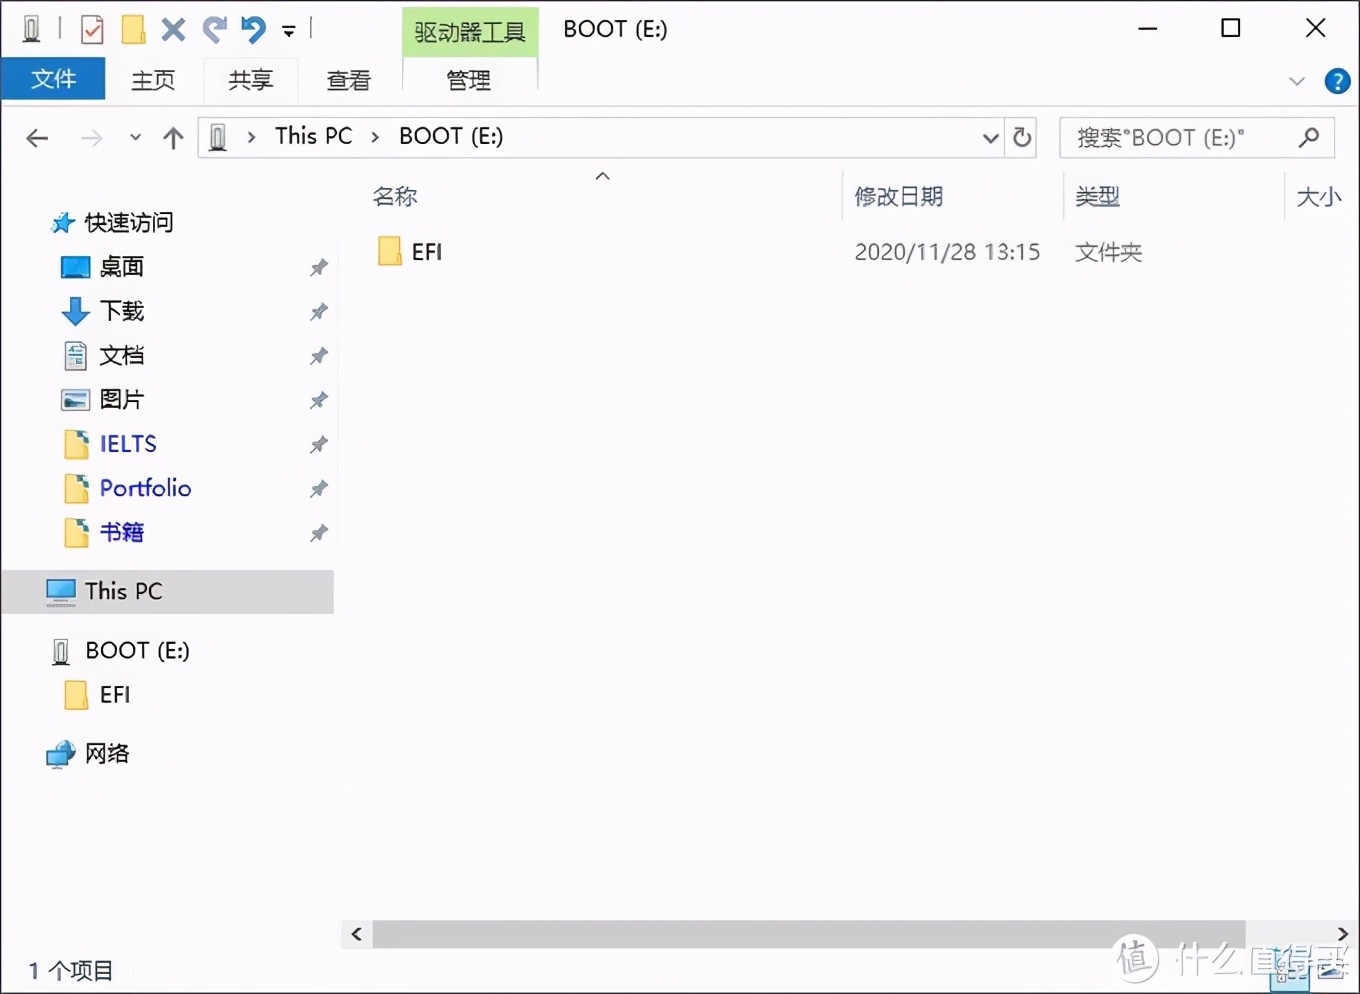The height and width of the screenshot is (994, 1360).
Task: Navigate back with the left arrow
Action: [37, 138]
